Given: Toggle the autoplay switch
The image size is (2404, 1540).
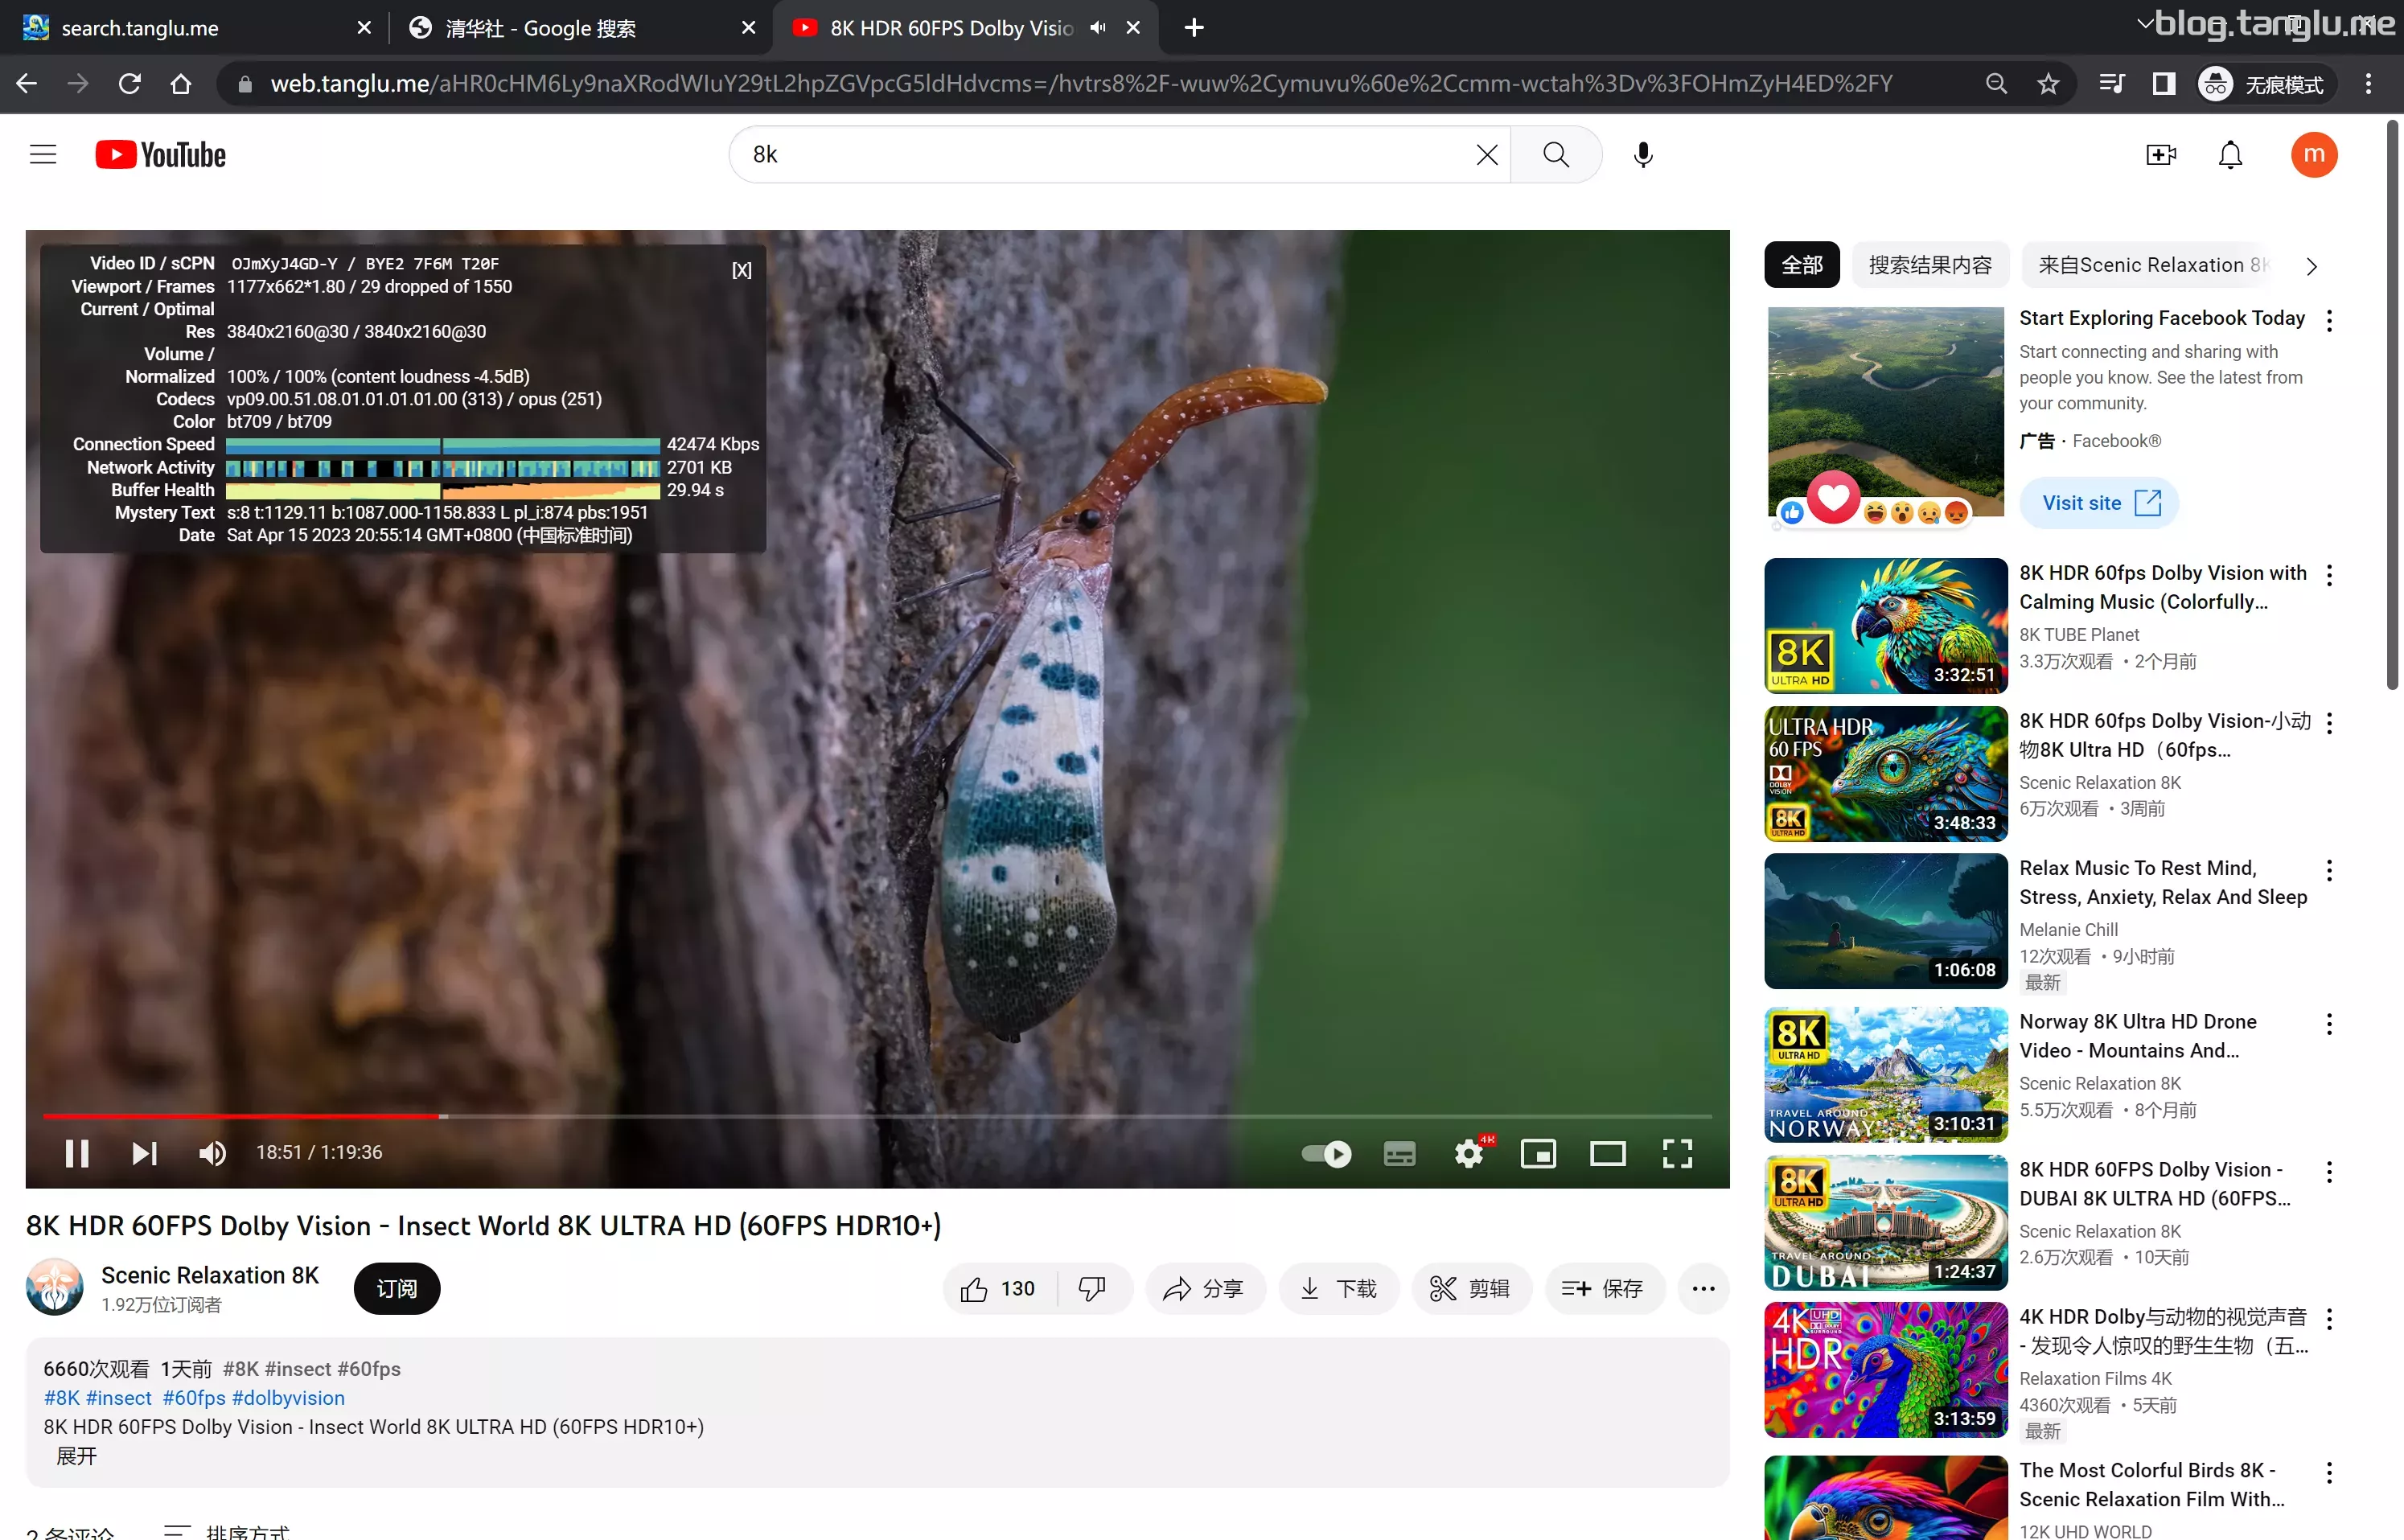Looking at the screenshot, I should point(1326,1153).
